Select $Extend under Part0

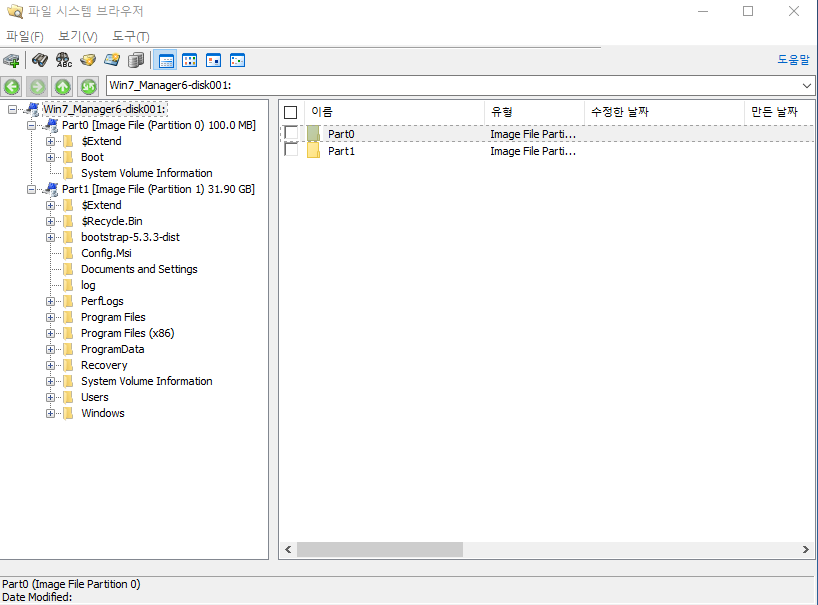pos(101,141)
